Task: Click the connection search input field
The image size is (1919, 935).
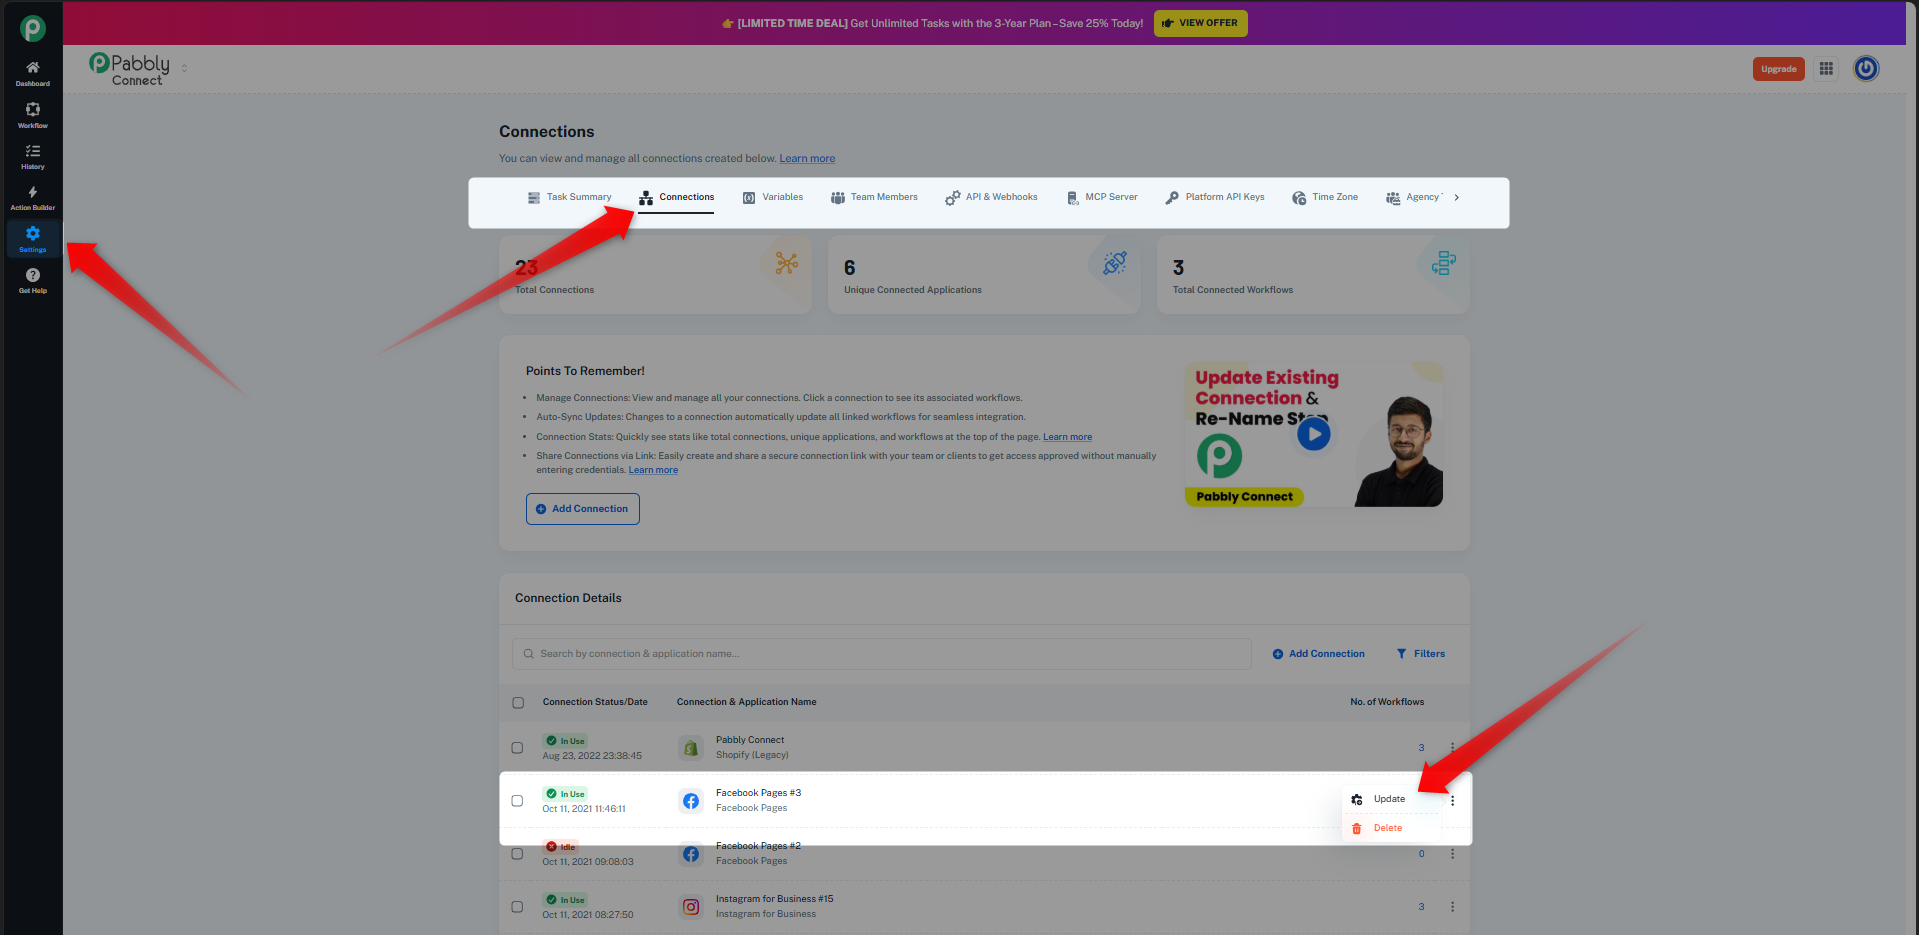Action: [x=882, y=654]
